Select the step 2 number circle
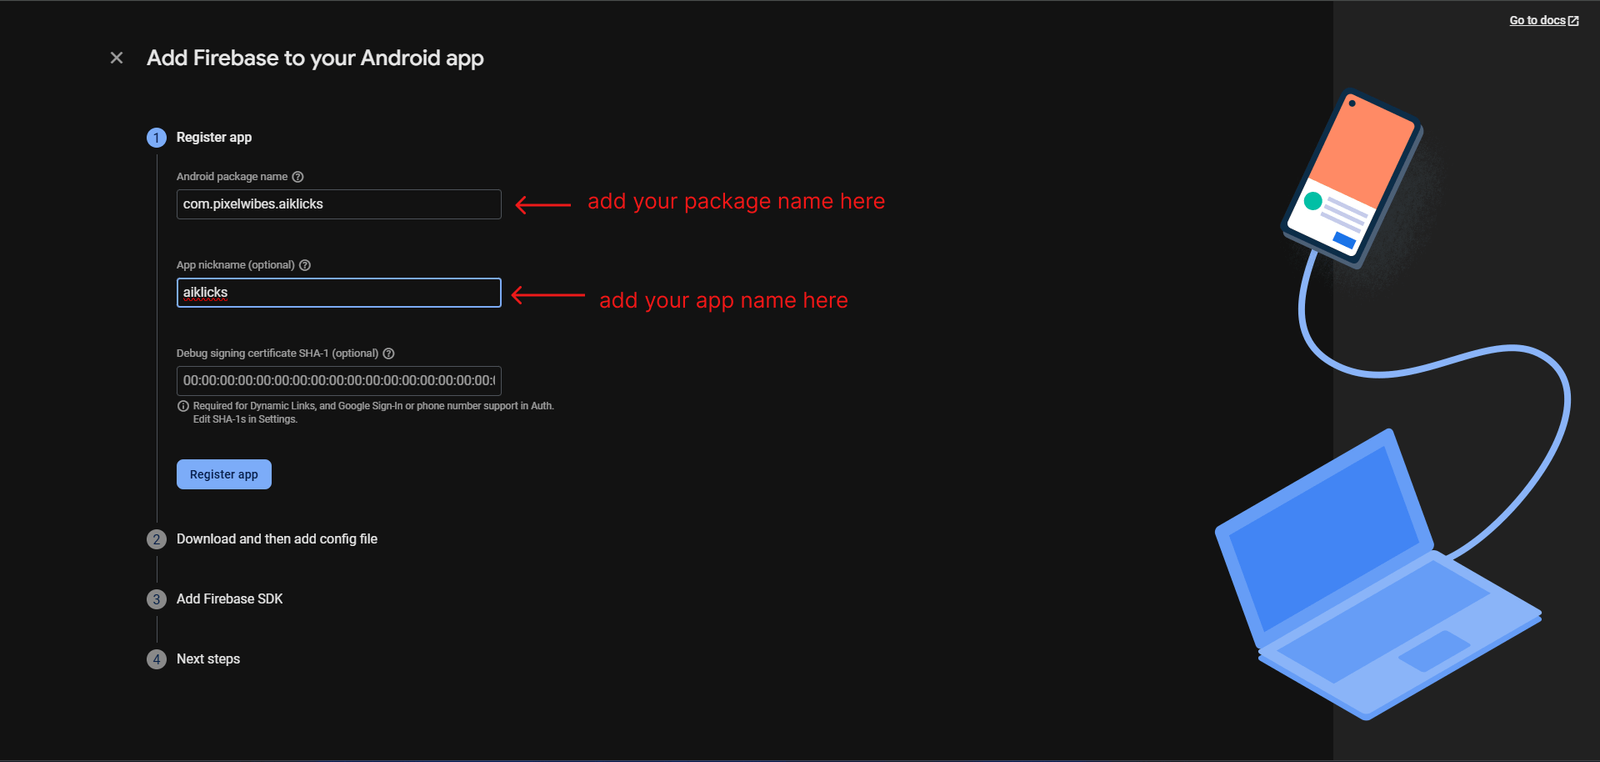 pos(156,539)
